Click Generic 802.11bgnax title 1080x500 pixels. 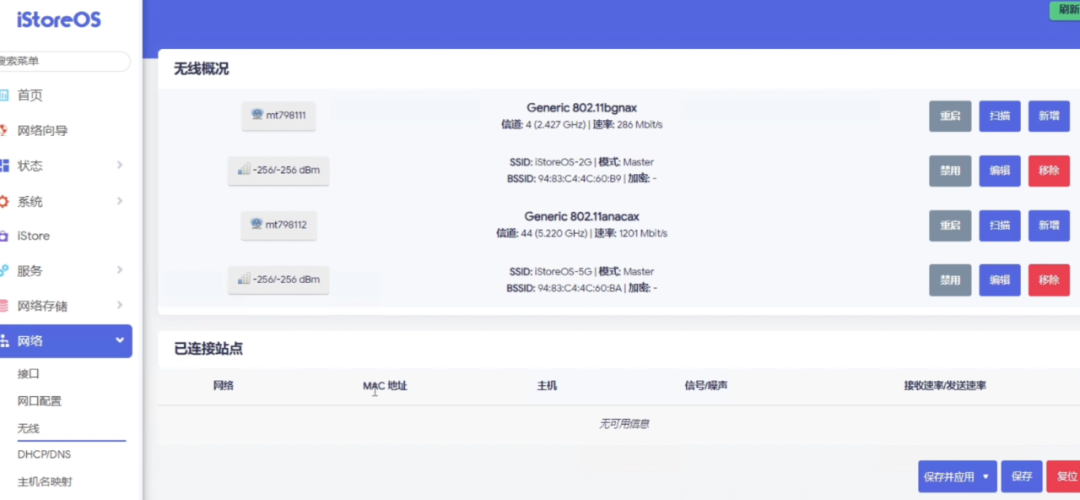tap(582, 107)
